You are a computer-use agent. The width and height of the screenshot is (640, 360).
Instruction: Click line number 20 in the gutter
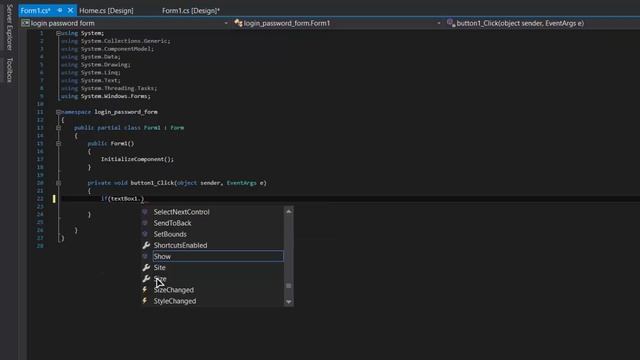coord(40,183)
